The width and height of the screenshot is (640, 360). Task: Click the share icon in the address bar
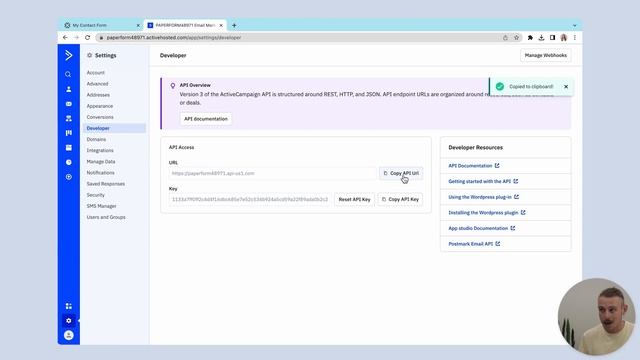pyautogui.click(x=505, y=38)
